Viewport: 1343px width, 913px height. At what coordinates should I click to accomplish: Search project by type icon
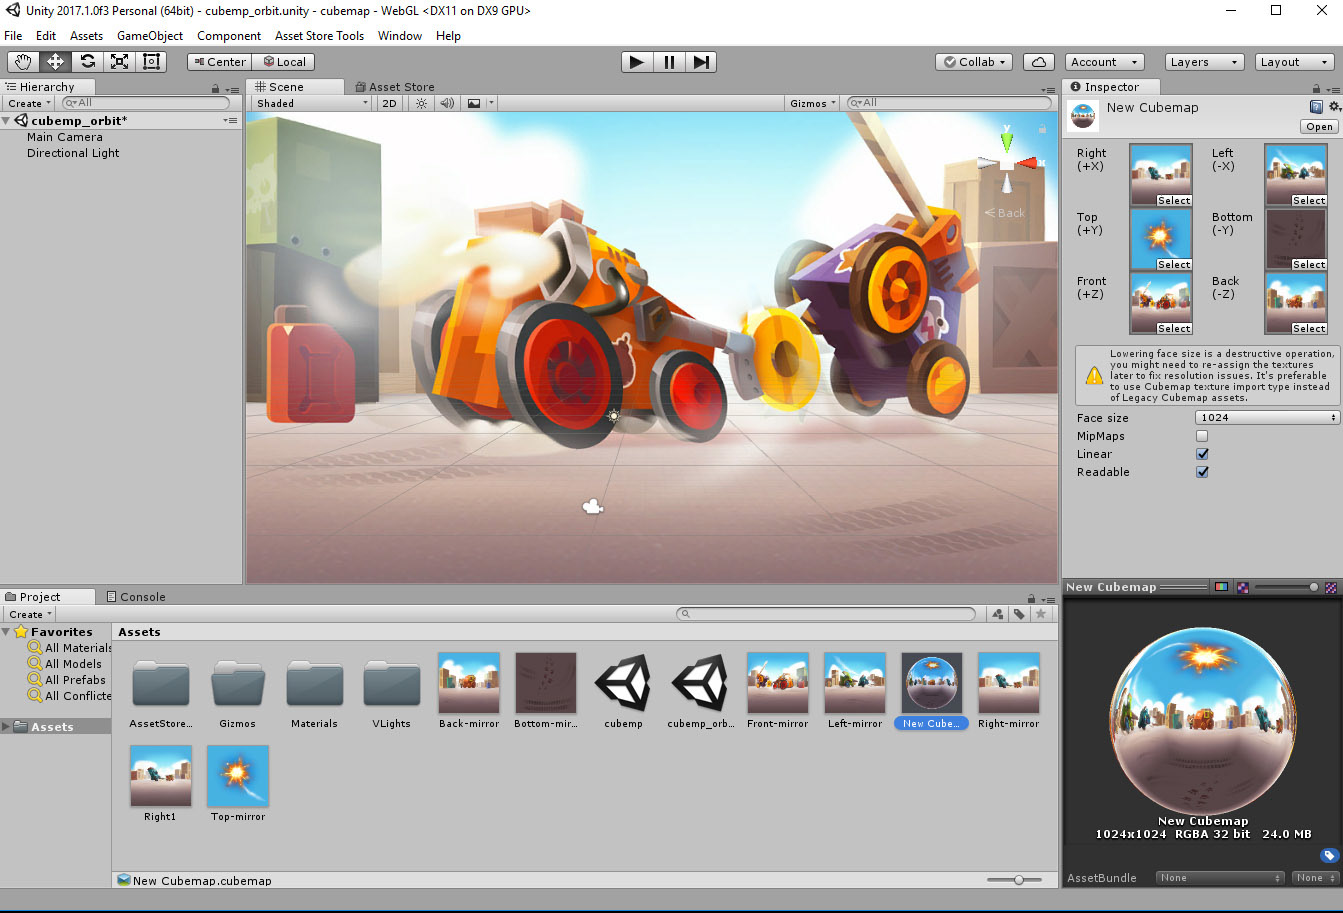pyautogui.click(x=998, y=614)
